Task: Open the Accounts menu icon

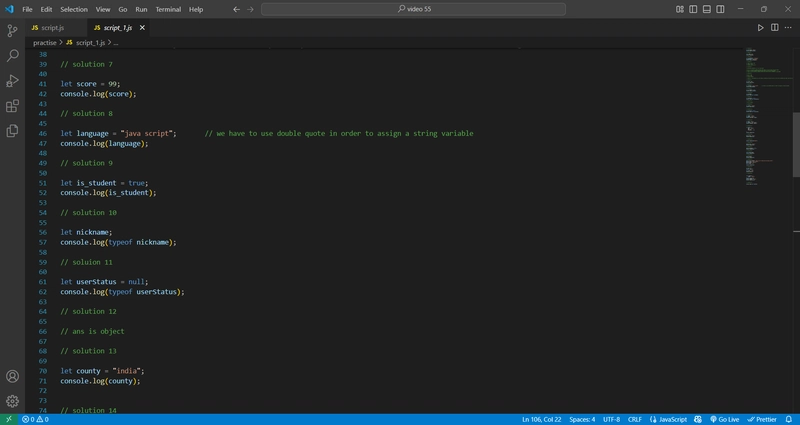Action: (12, 377)
